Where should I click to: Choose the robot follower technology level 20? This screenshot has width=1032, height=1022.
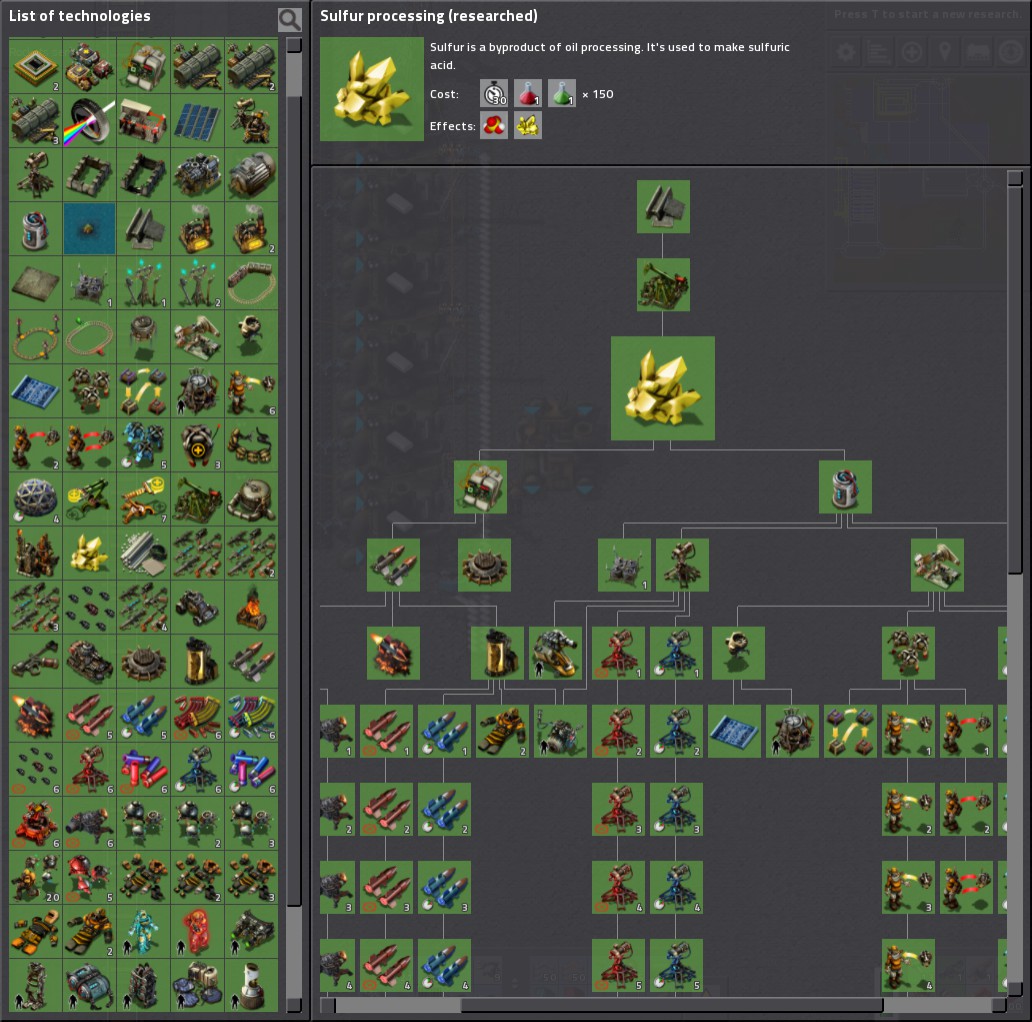[x=36, y=877]
